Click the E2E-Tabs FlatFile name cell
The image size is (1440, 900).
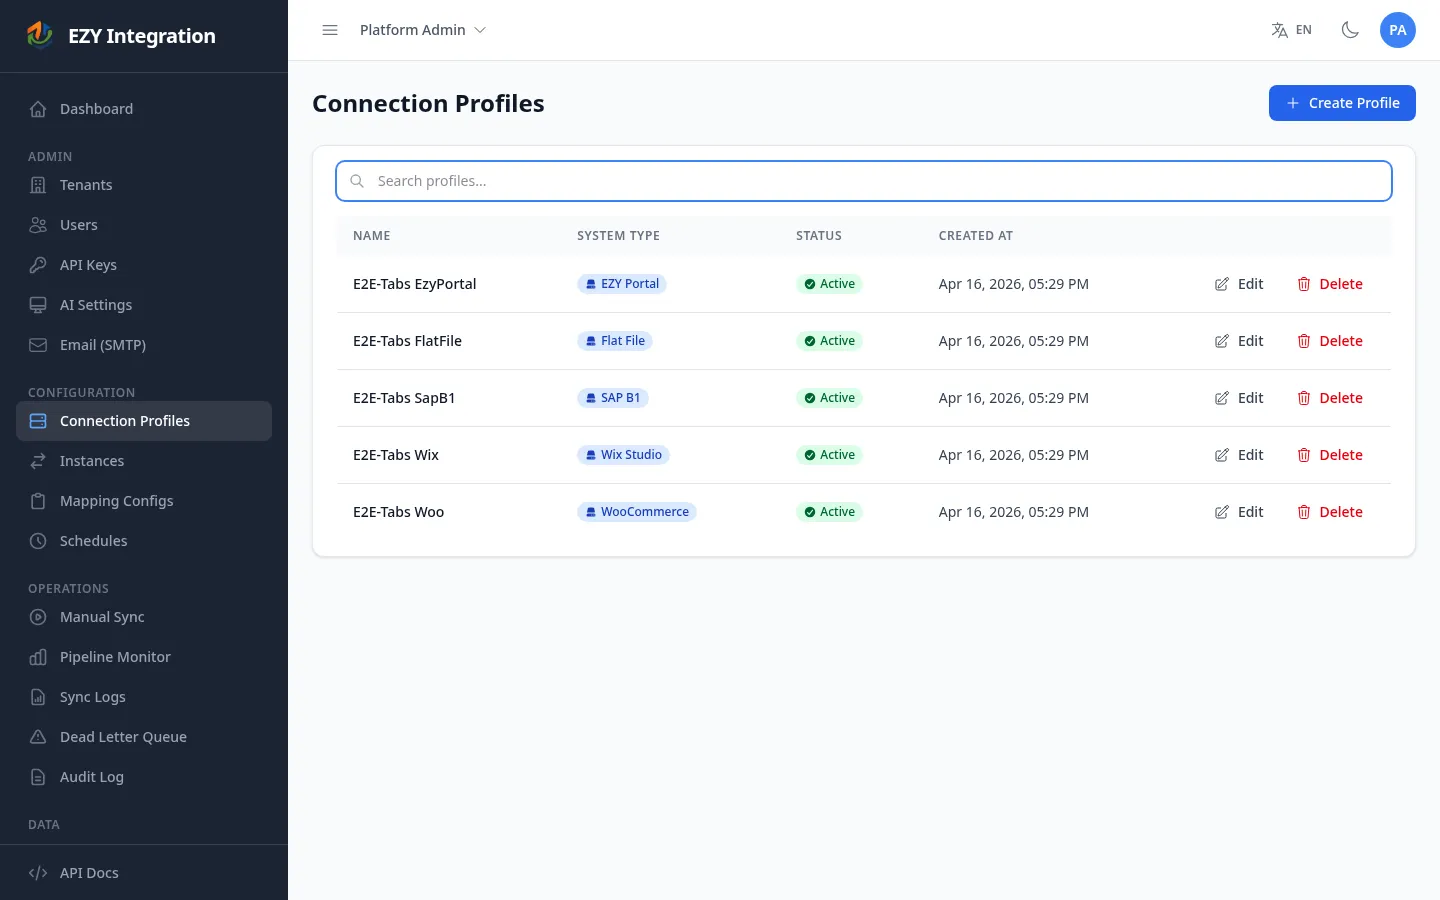coord(408,341)
